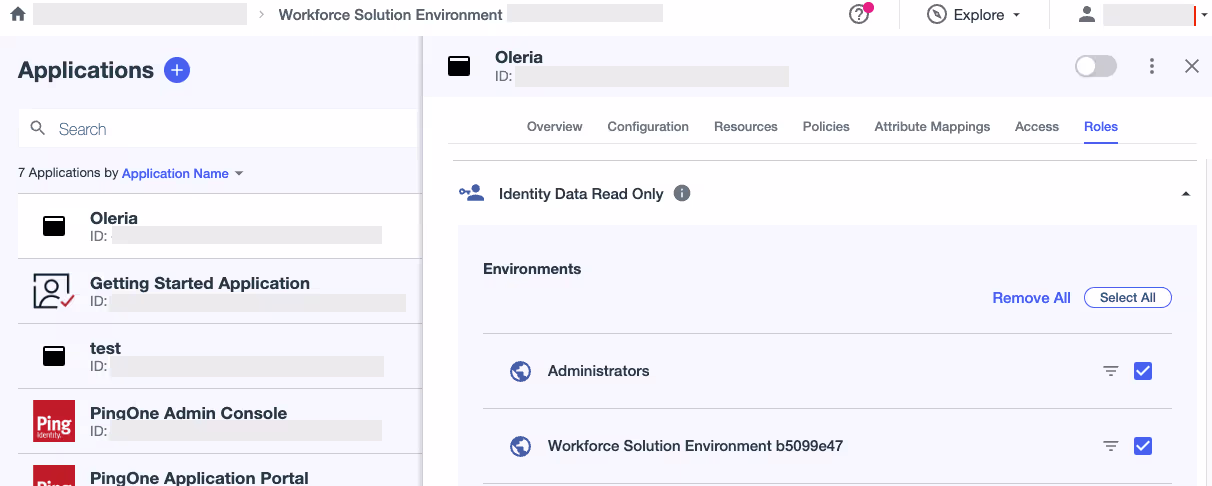Click the Select All button
The image size is (1212, 486).
coord(1128,298)
